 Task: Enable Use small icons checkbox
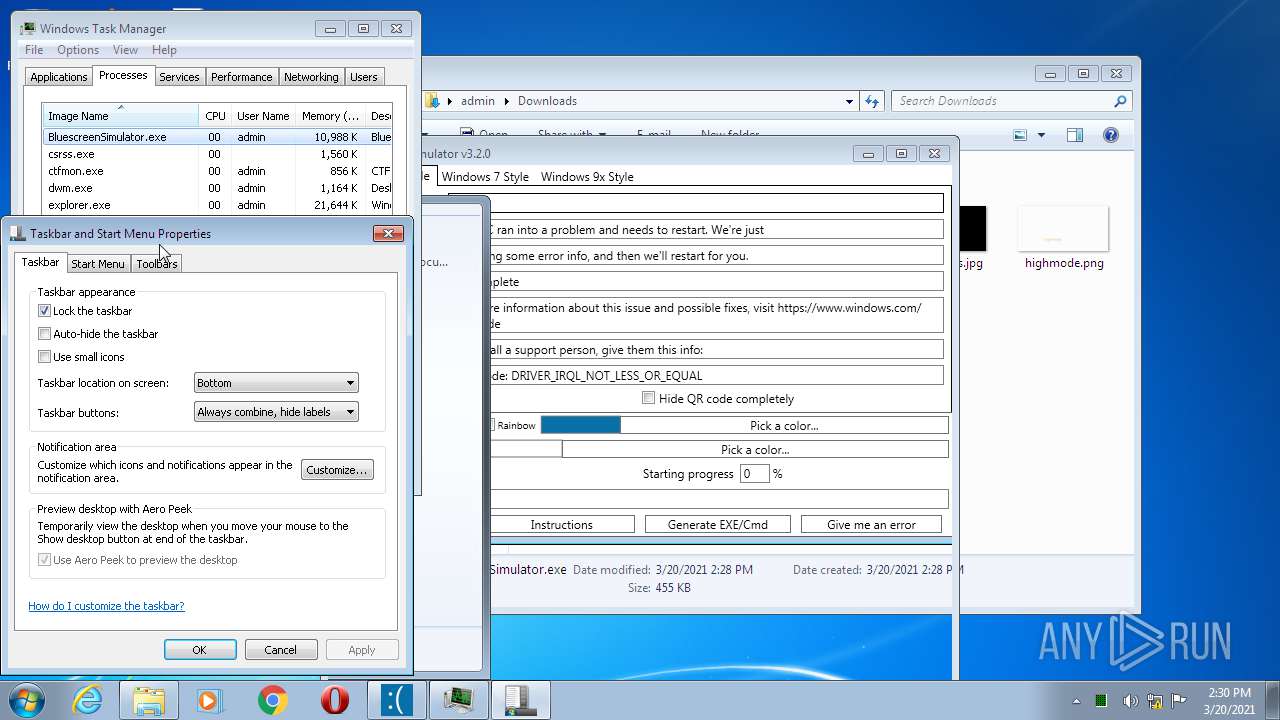pyautogui.click(x=44, y=357)
